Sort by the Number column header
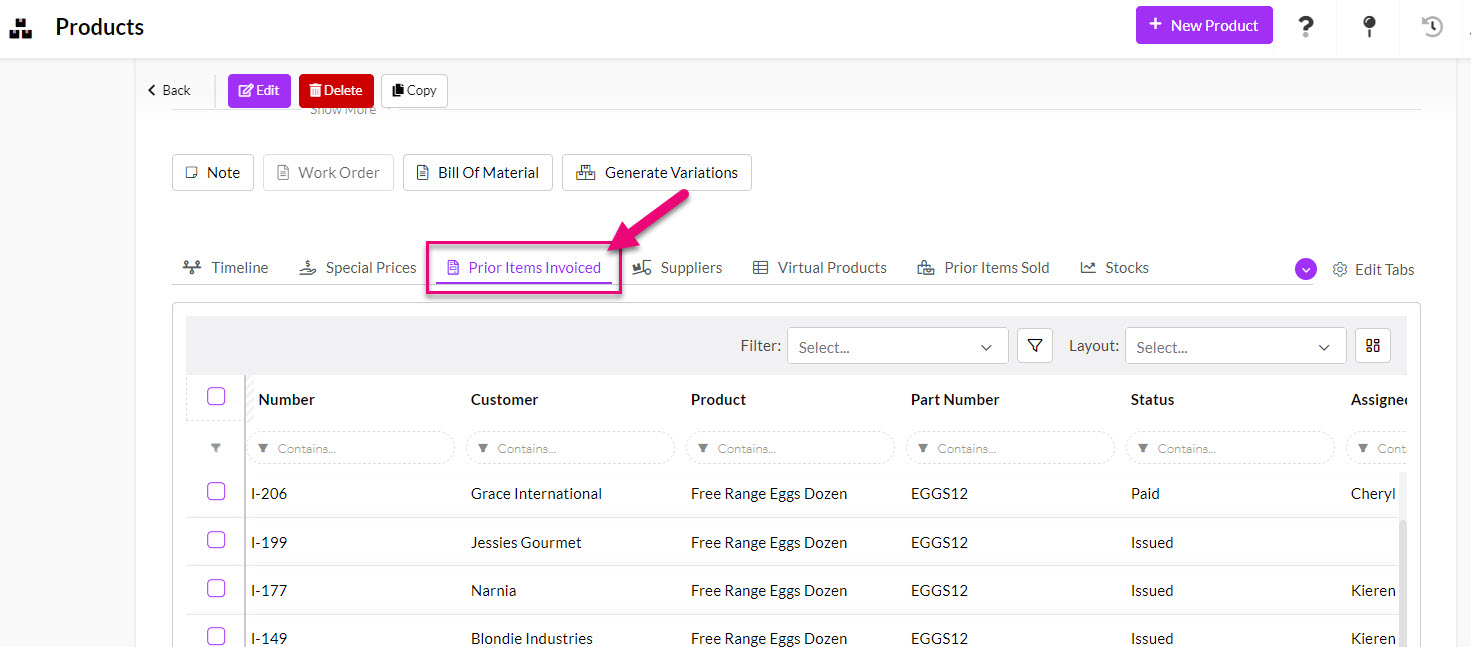This screenshot has height=647, width=1471. [x=287, y=399]
